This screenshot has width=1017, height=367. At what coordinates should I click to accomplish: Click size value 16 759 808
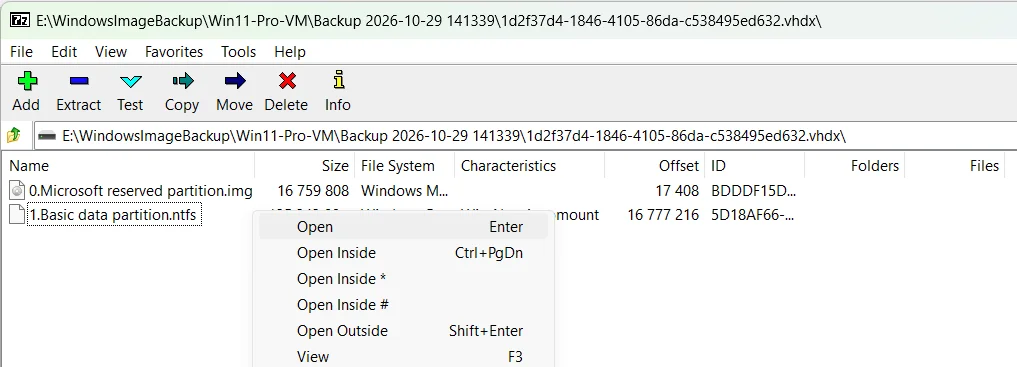pos(313,191)
